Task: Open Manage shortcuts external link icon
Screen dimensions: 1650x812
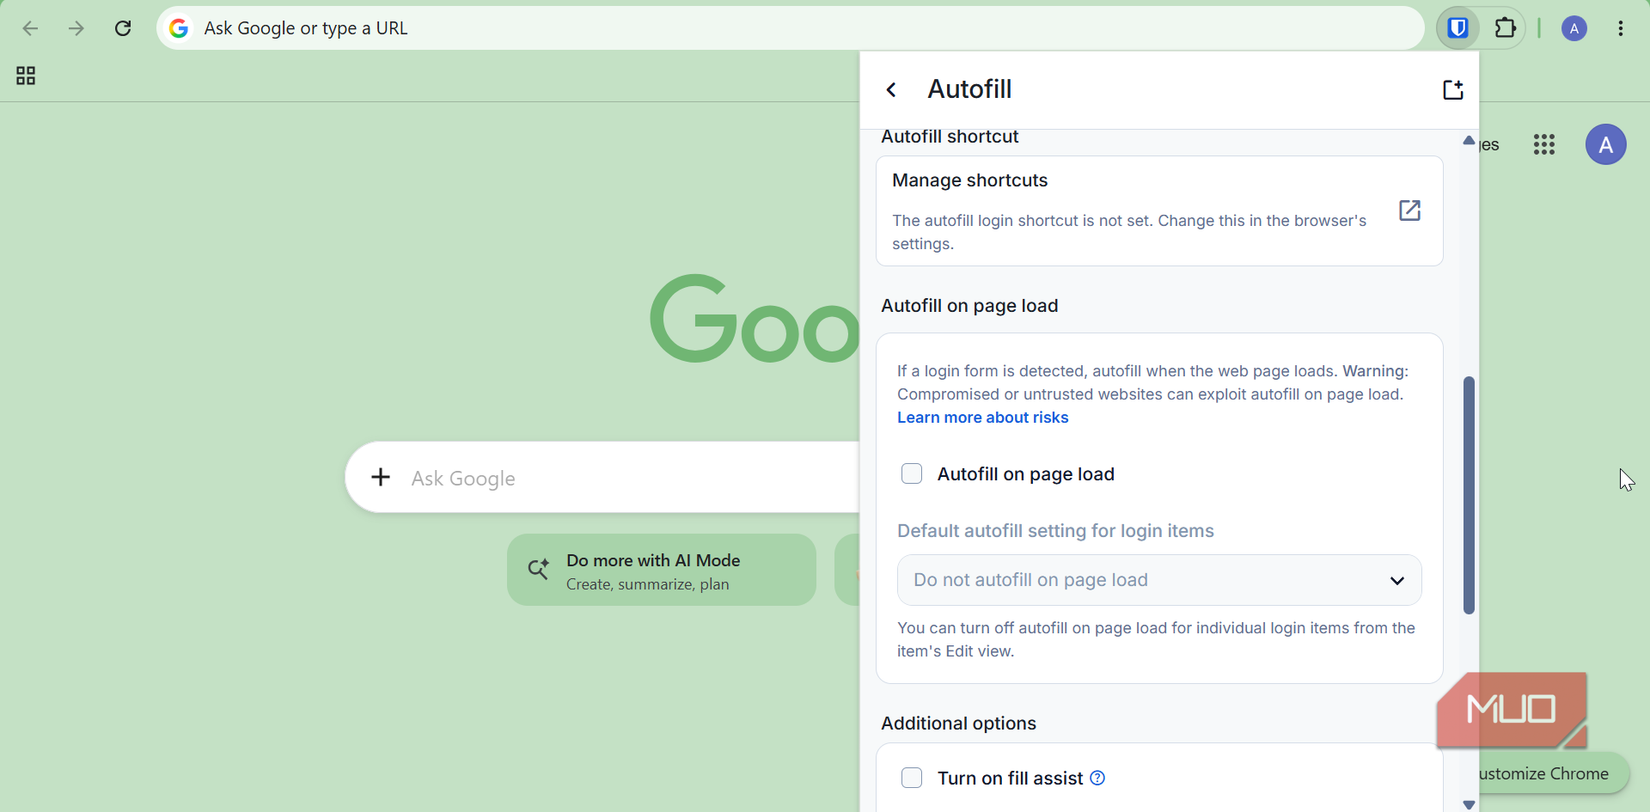Action: [x=1409, y=210]
